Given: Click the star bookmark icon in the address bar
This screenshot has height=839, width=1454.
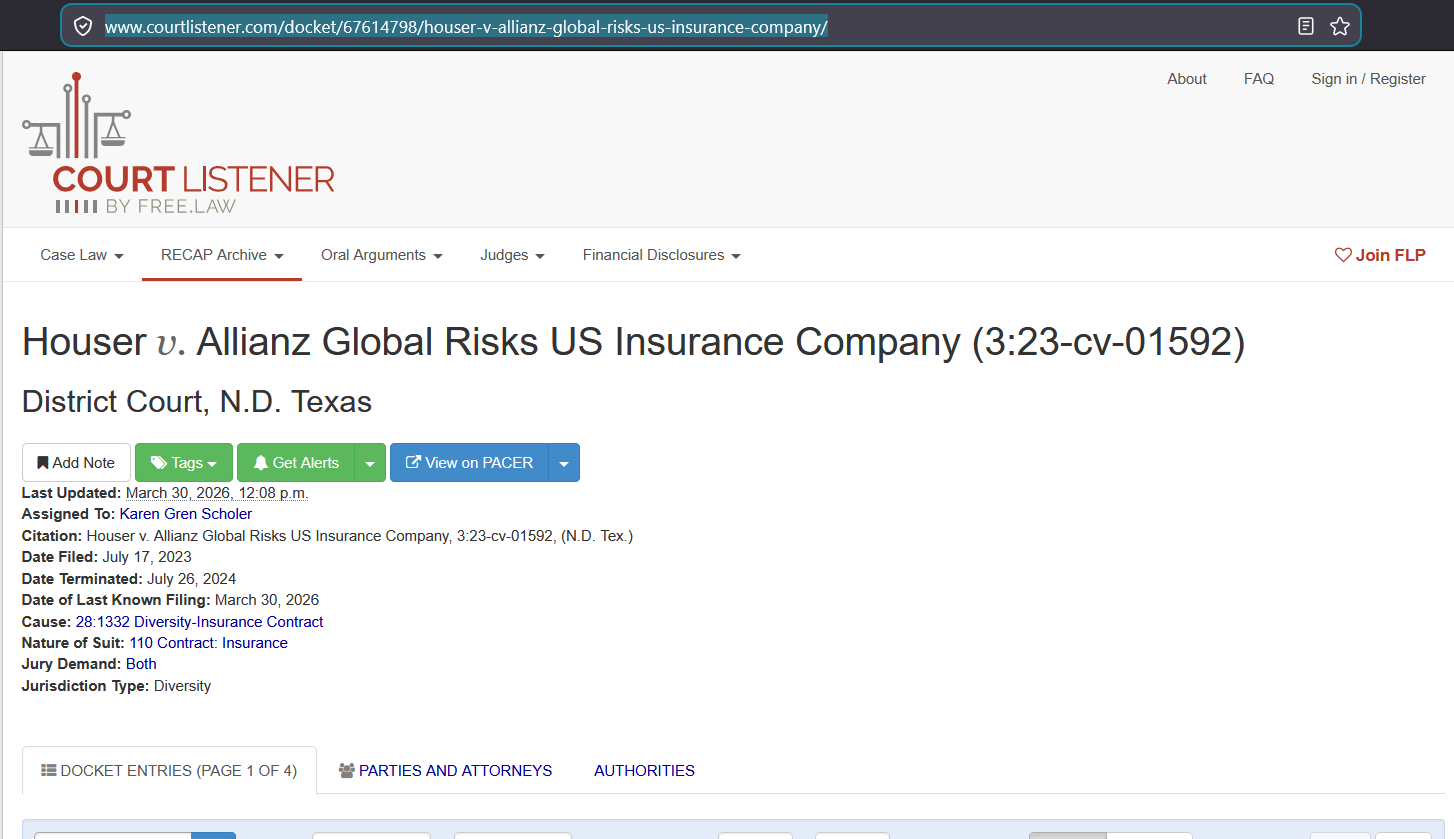Looking at the screenshot, I should pyautogui.click(x=1340, y=25).
